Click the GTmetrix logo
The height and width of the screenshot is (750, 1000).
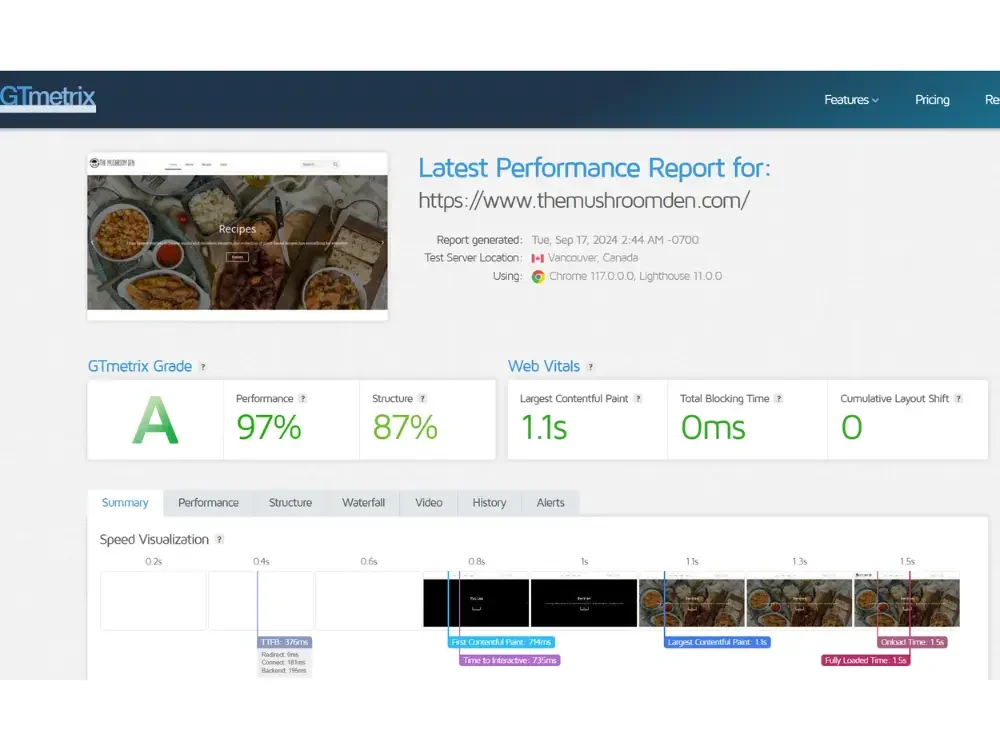(47, 98)
